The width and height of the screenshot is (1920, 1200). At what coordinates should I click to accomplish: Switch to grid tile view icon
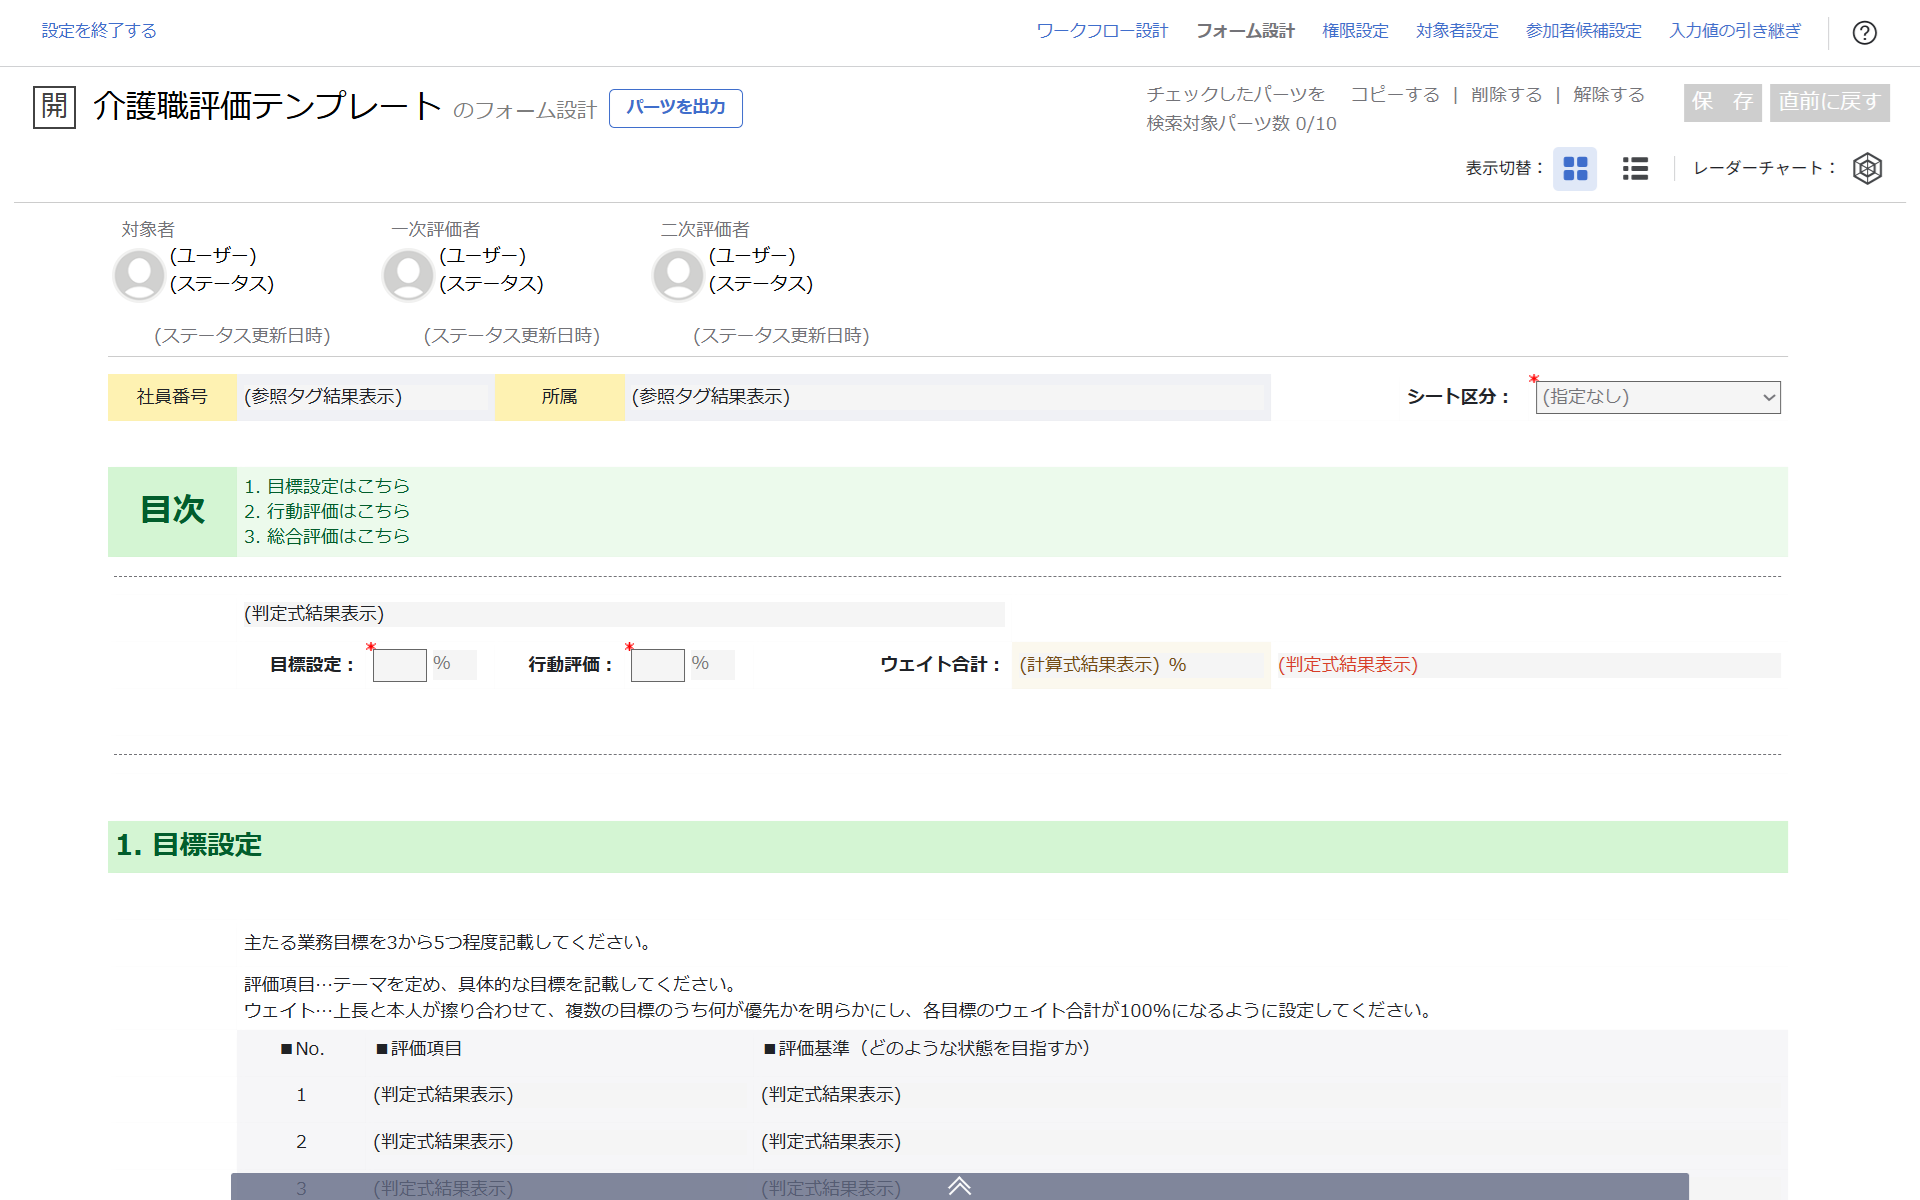point(1575,168)
